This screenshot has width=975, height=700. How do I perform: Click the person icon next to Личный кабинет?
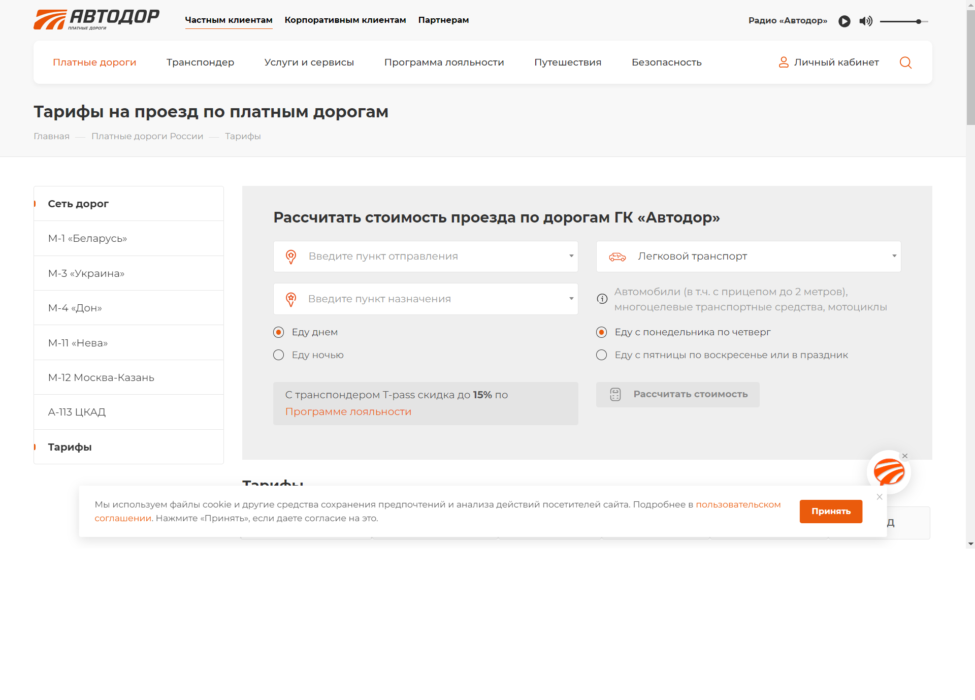[783, 62]
